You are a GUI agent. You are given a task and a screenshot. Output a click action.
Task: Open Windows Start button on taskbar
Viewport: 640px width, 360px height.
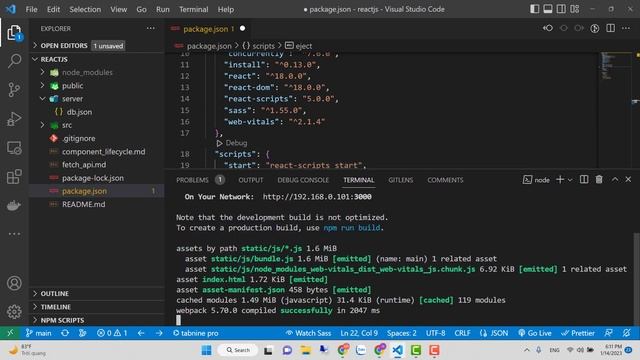coord(207,350)
